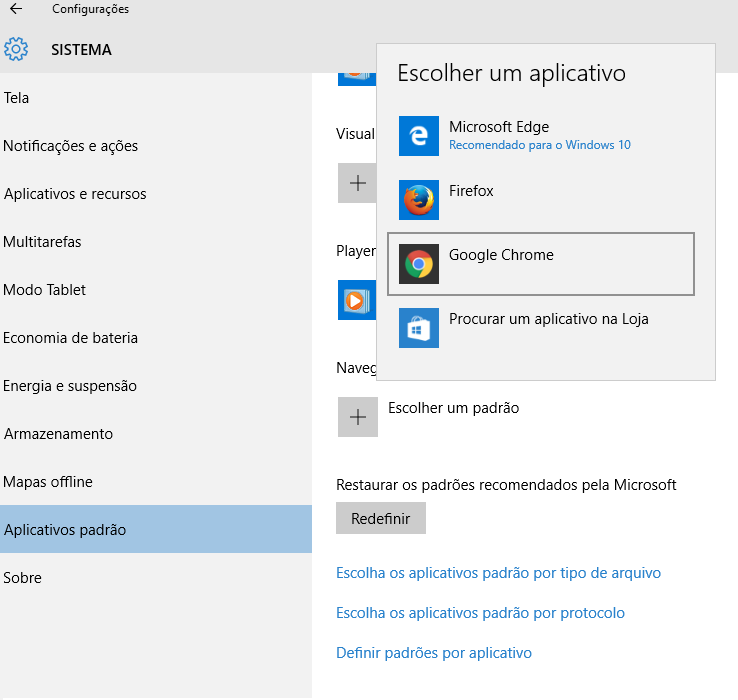
Task: Select Aplicativos padrão in the sidebar
Action: click(x=156, y=529)
